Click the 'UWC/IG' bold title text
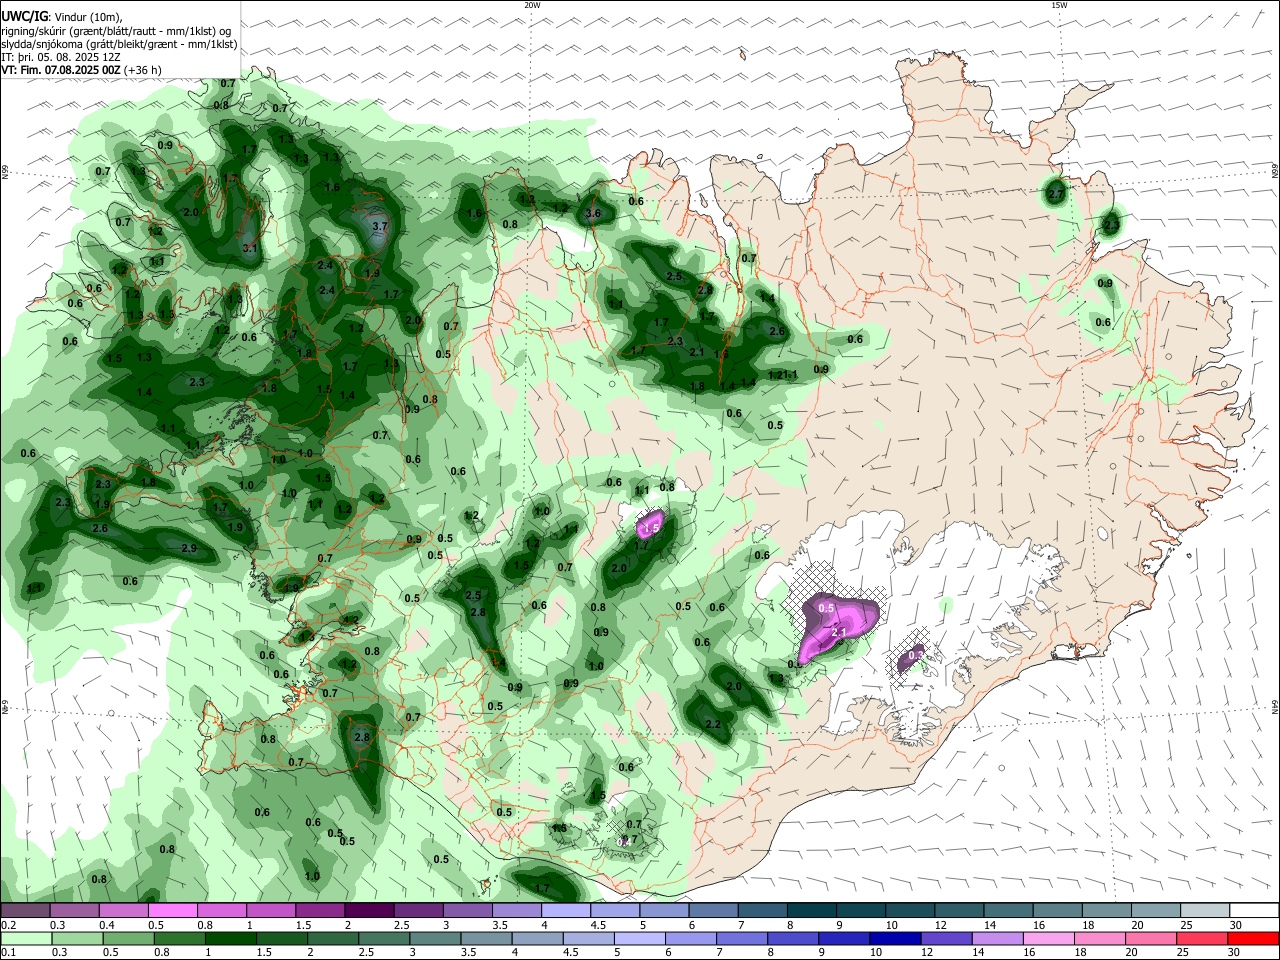This screenshot has height=960, width=1280. pyautogui.click(x=24, y=16)
